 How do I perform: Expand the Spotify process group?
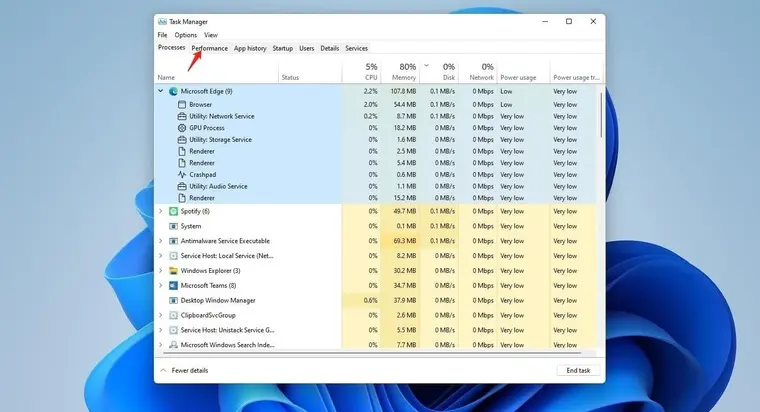point(160,211)
